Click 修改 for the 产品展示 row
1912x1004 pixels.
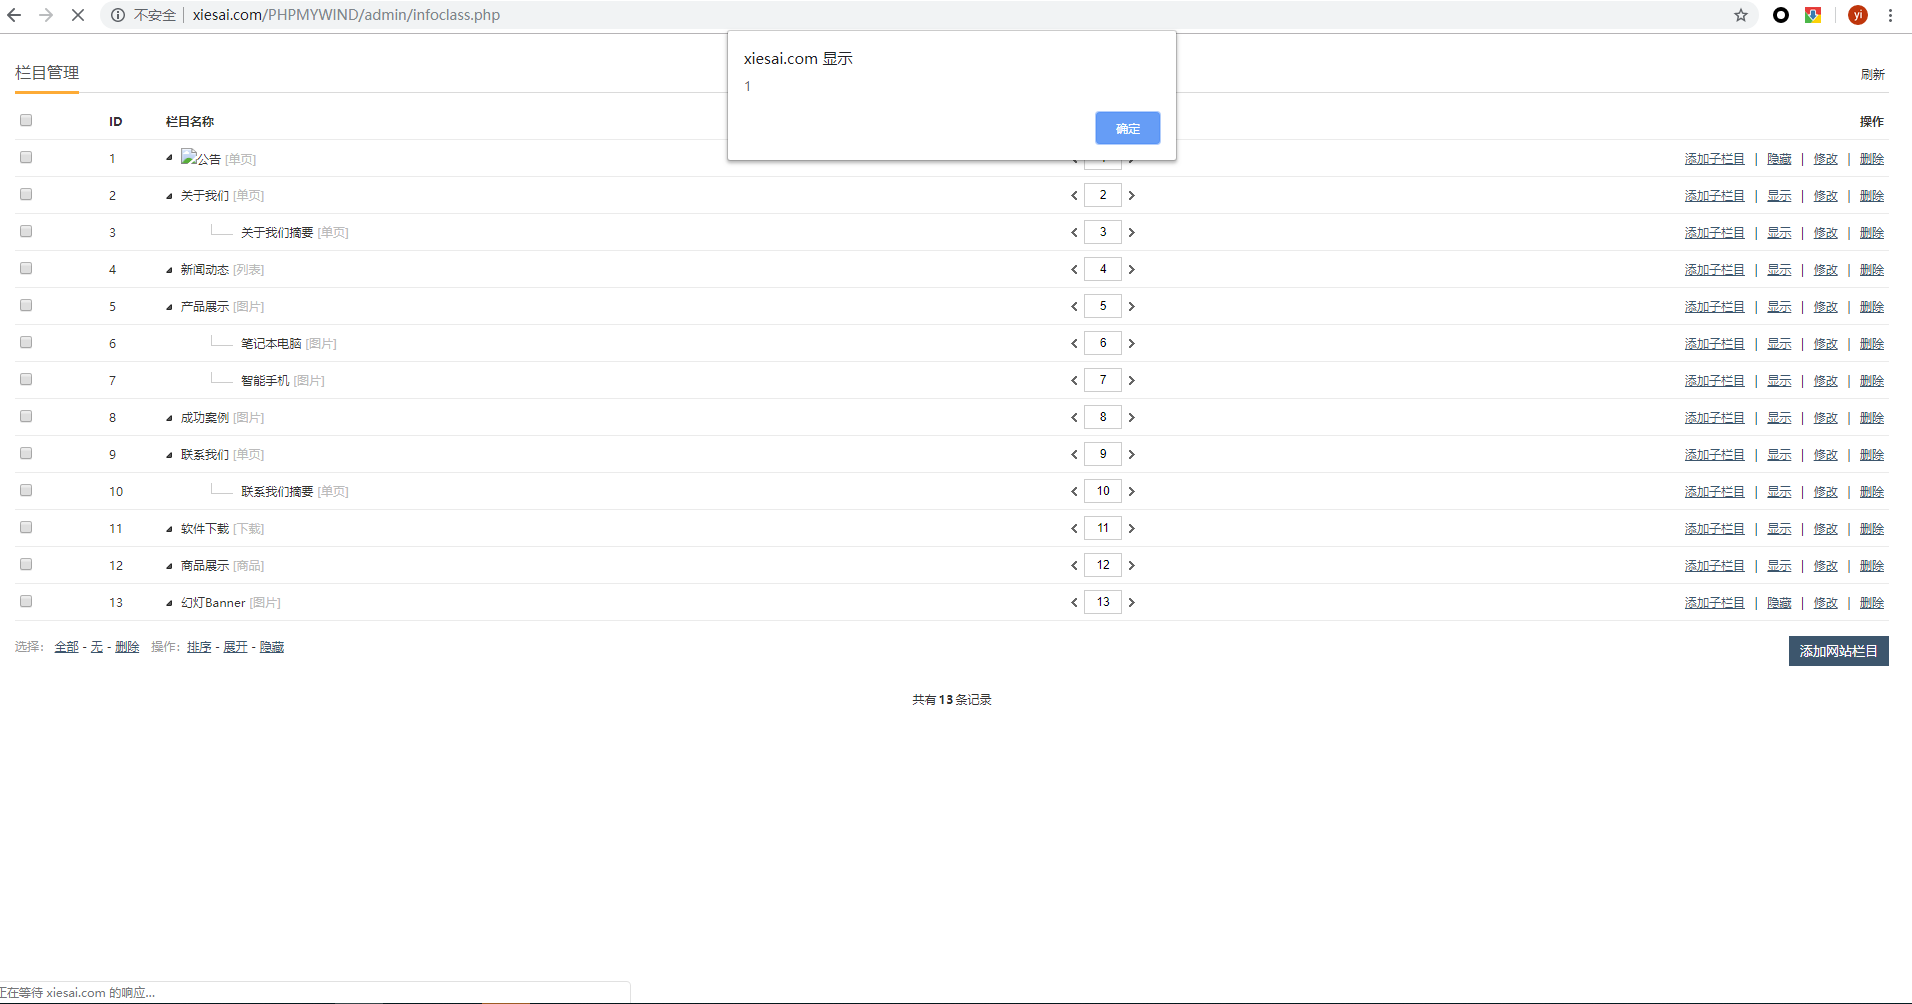tap(1826, 307)
